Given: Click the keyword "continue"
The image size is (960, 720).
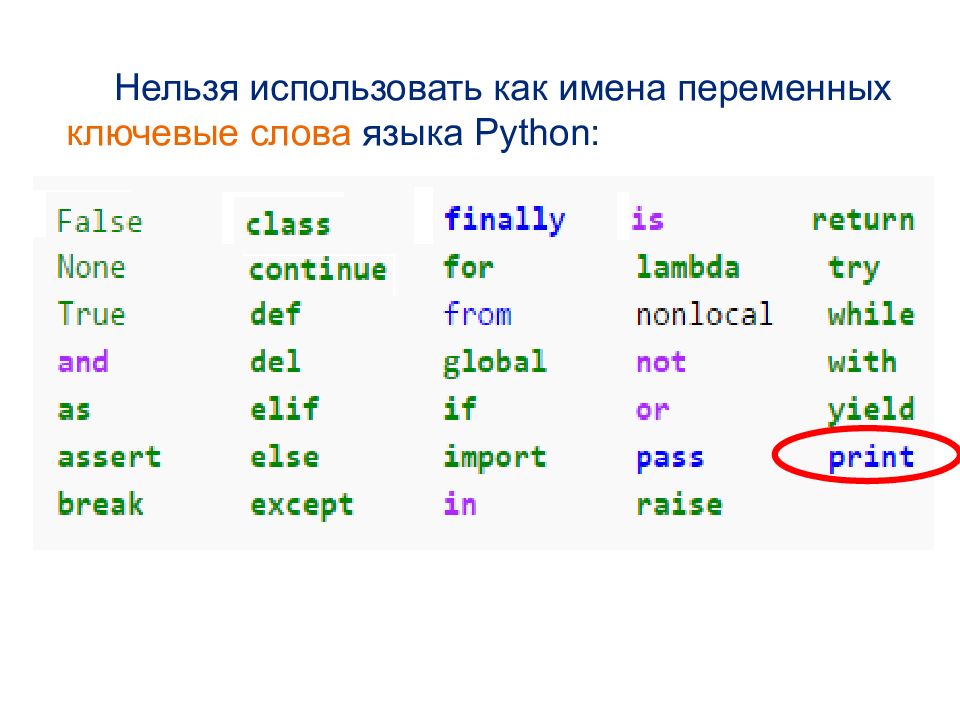Looking at the screenshot, I should click(318, 269).
